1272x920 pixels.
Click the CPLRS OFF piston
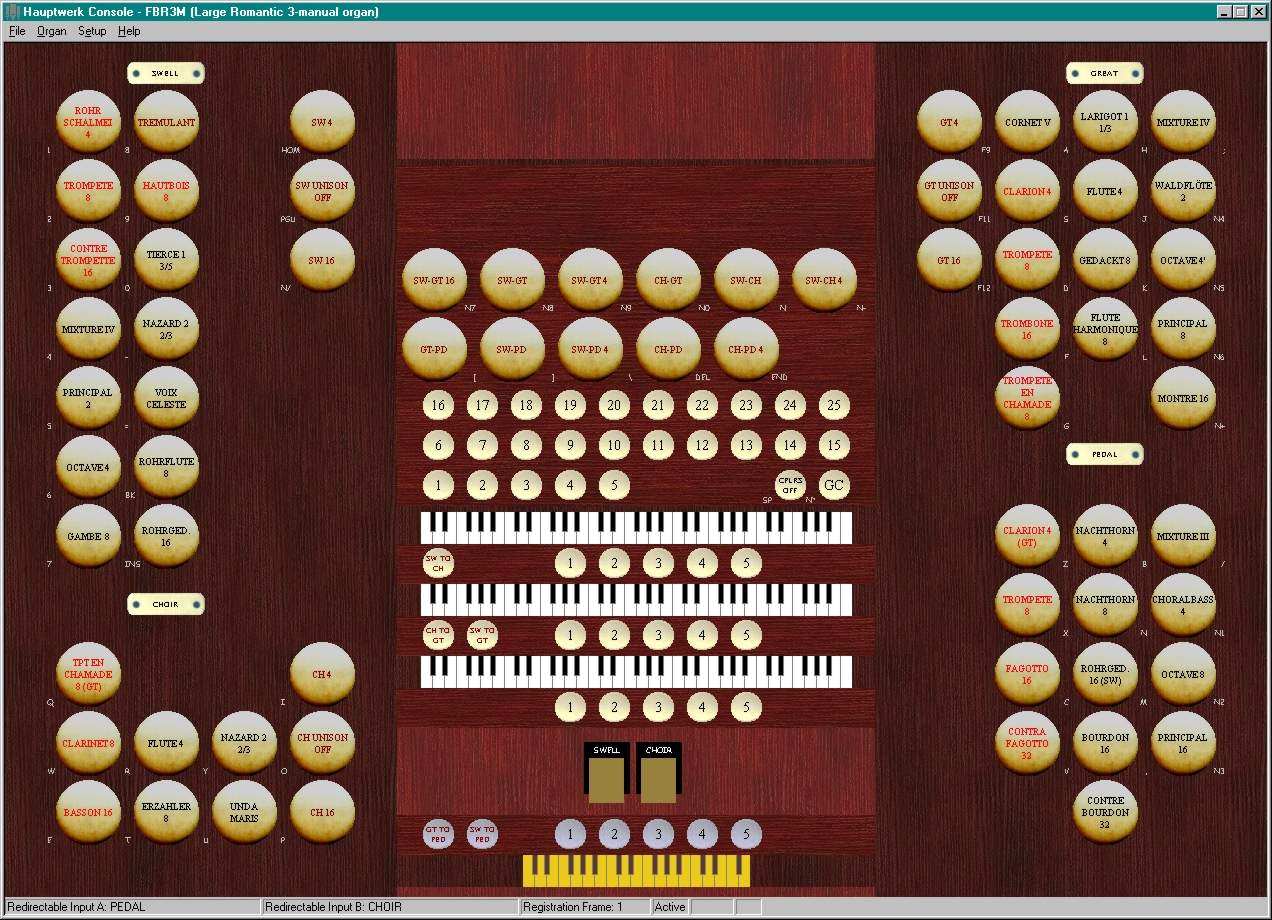tap(790, 485)
